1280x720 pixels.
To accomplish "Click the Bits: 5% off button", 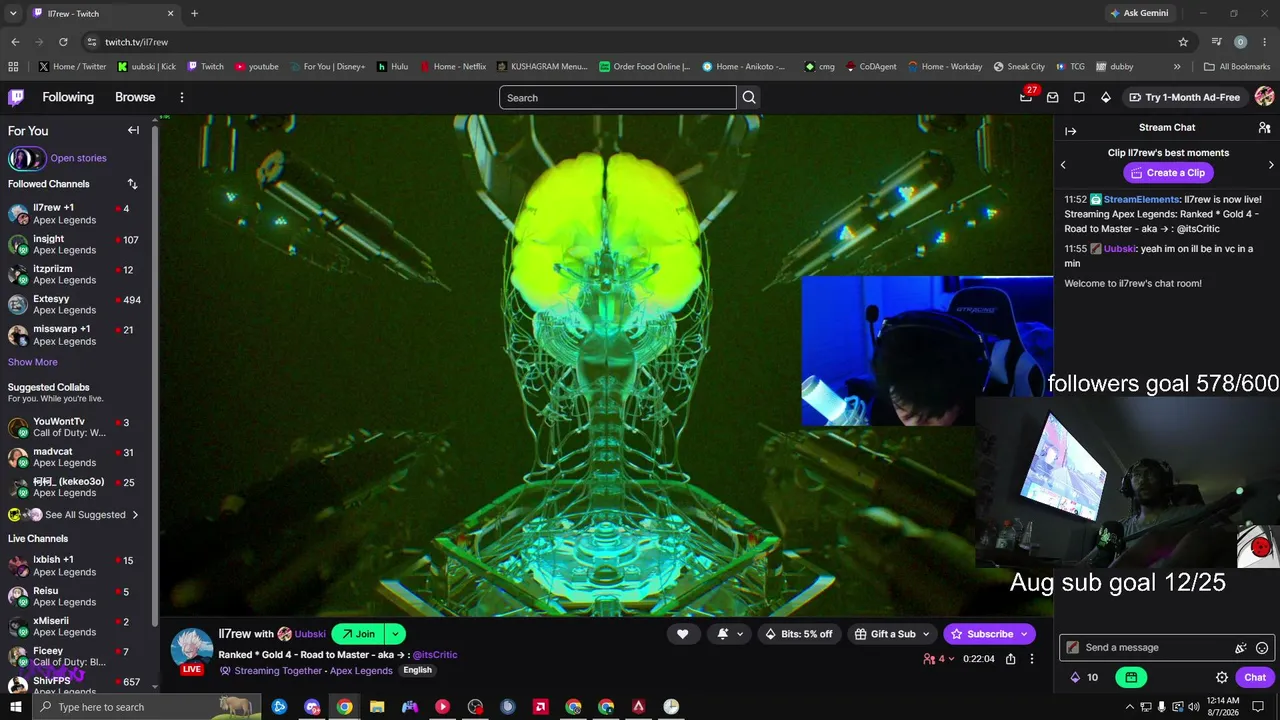I will pos(798,634).
